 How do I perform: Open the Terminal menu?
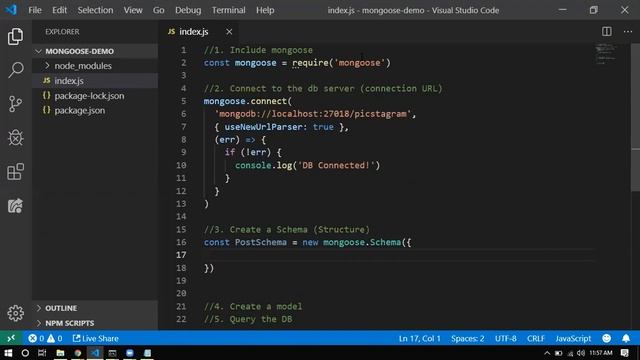pyautogui.click(x=229, y=10)
